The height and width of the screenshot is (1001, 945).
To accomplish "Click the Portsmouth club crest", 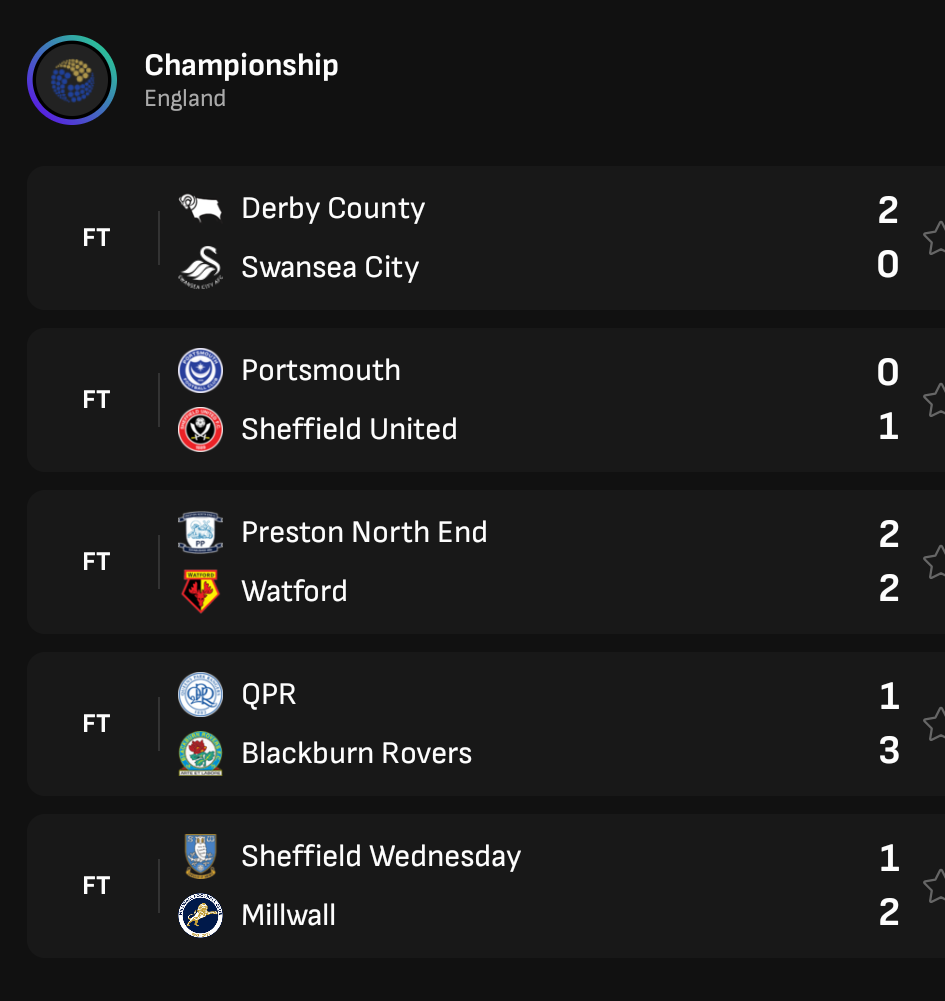I will [200, 371].
